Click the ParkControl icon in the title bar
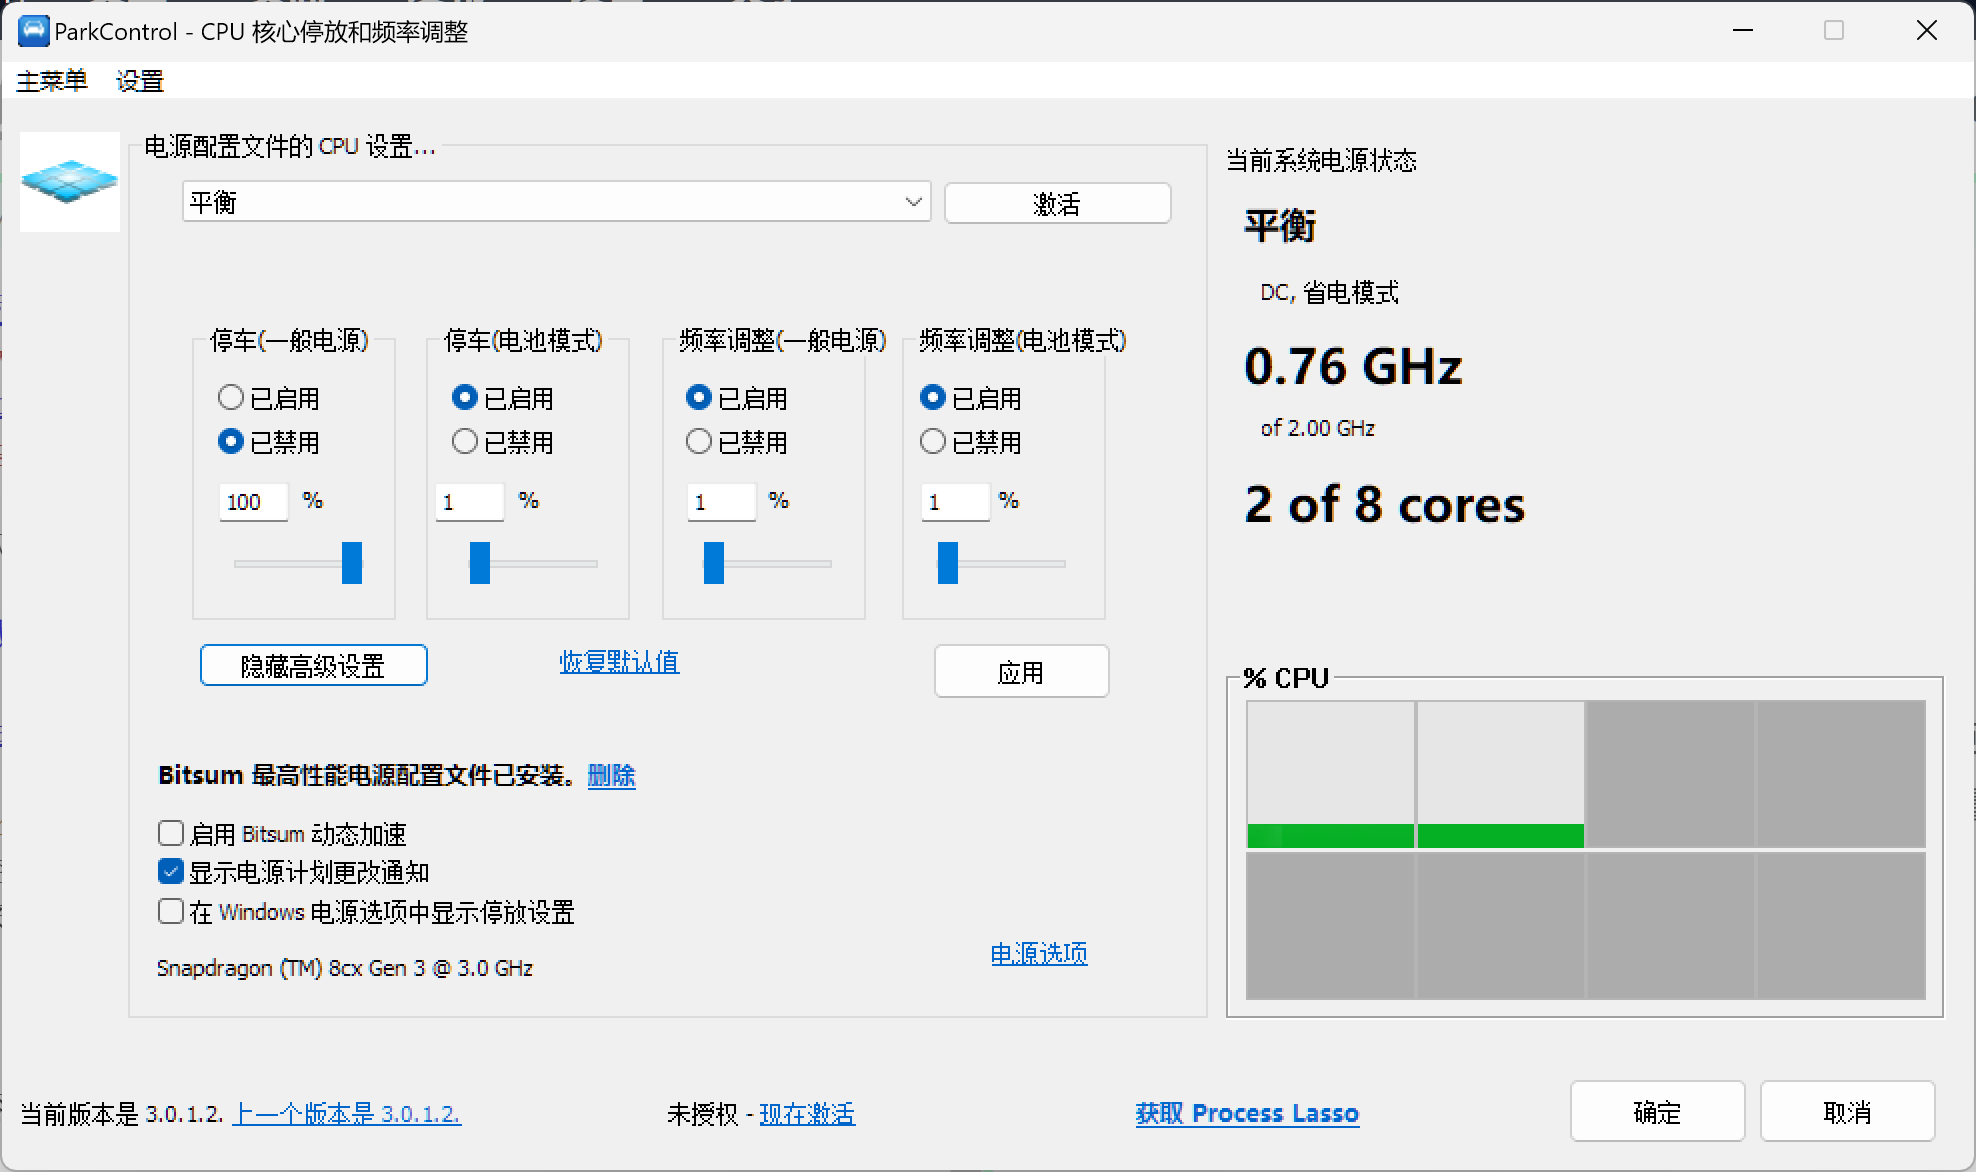1976x1172 pixels. point(33,31)
